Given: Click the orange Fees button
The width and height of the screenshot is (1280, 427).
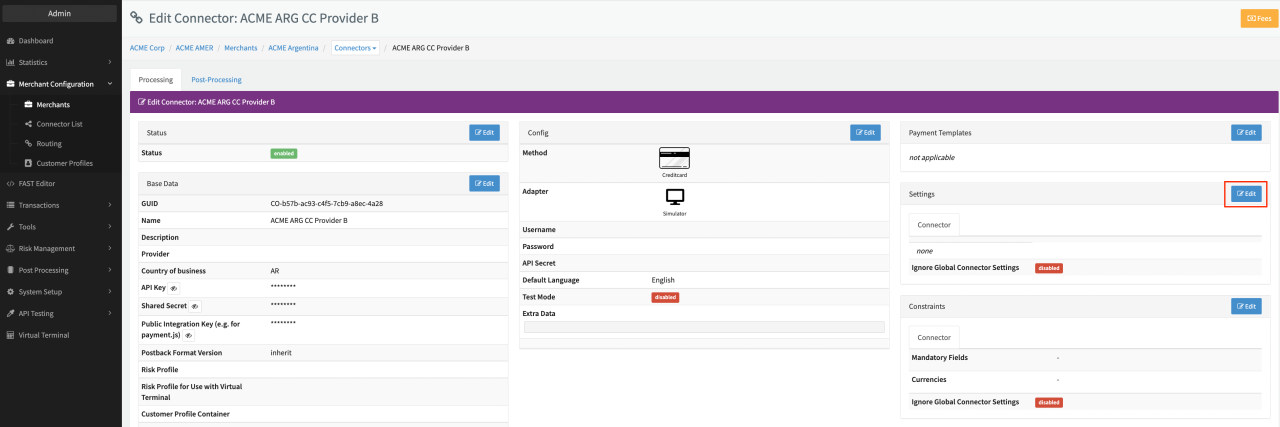Looking at the screenshot, I should [x=1257, y=18].
